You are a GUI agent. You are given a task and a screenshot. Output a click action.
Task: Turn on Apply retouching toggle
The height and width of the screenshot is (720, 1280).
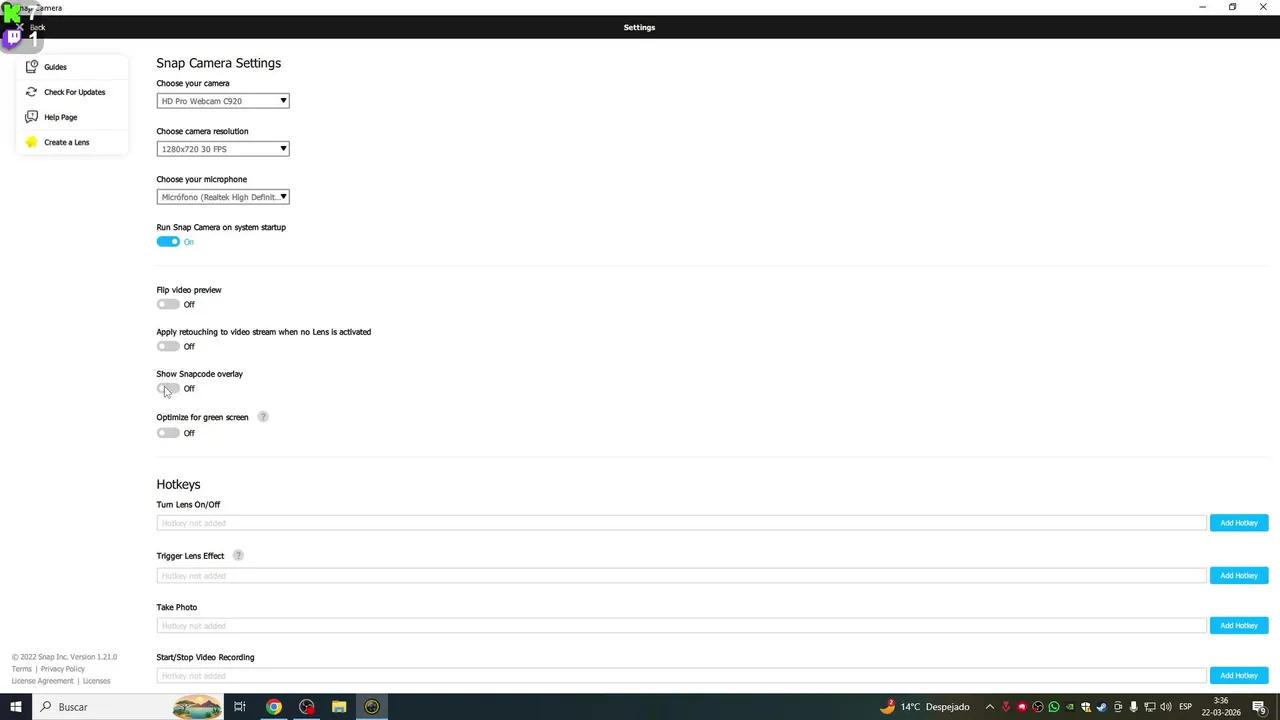pos(168,346)
